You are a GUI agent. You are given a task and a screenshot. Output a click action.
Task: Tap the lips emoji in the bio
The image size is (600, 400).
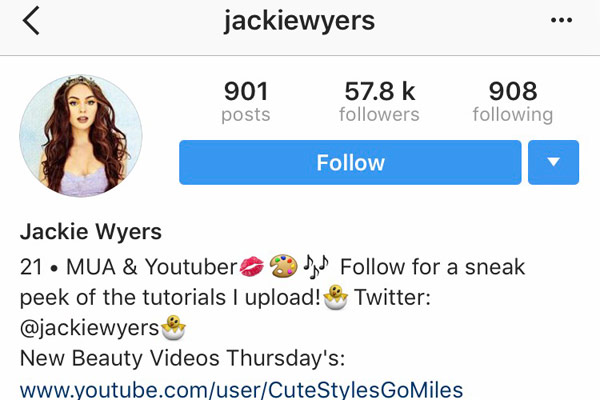point(251,267)
